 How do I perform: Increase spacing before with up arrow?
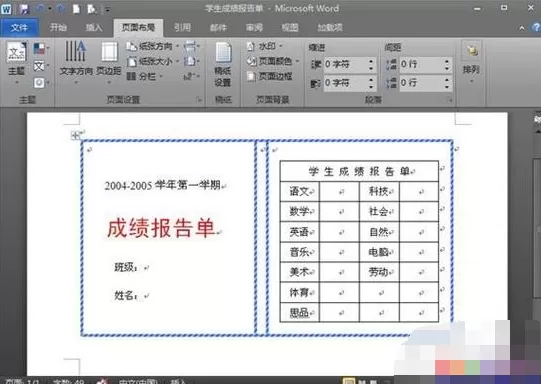tap(447, 61)
